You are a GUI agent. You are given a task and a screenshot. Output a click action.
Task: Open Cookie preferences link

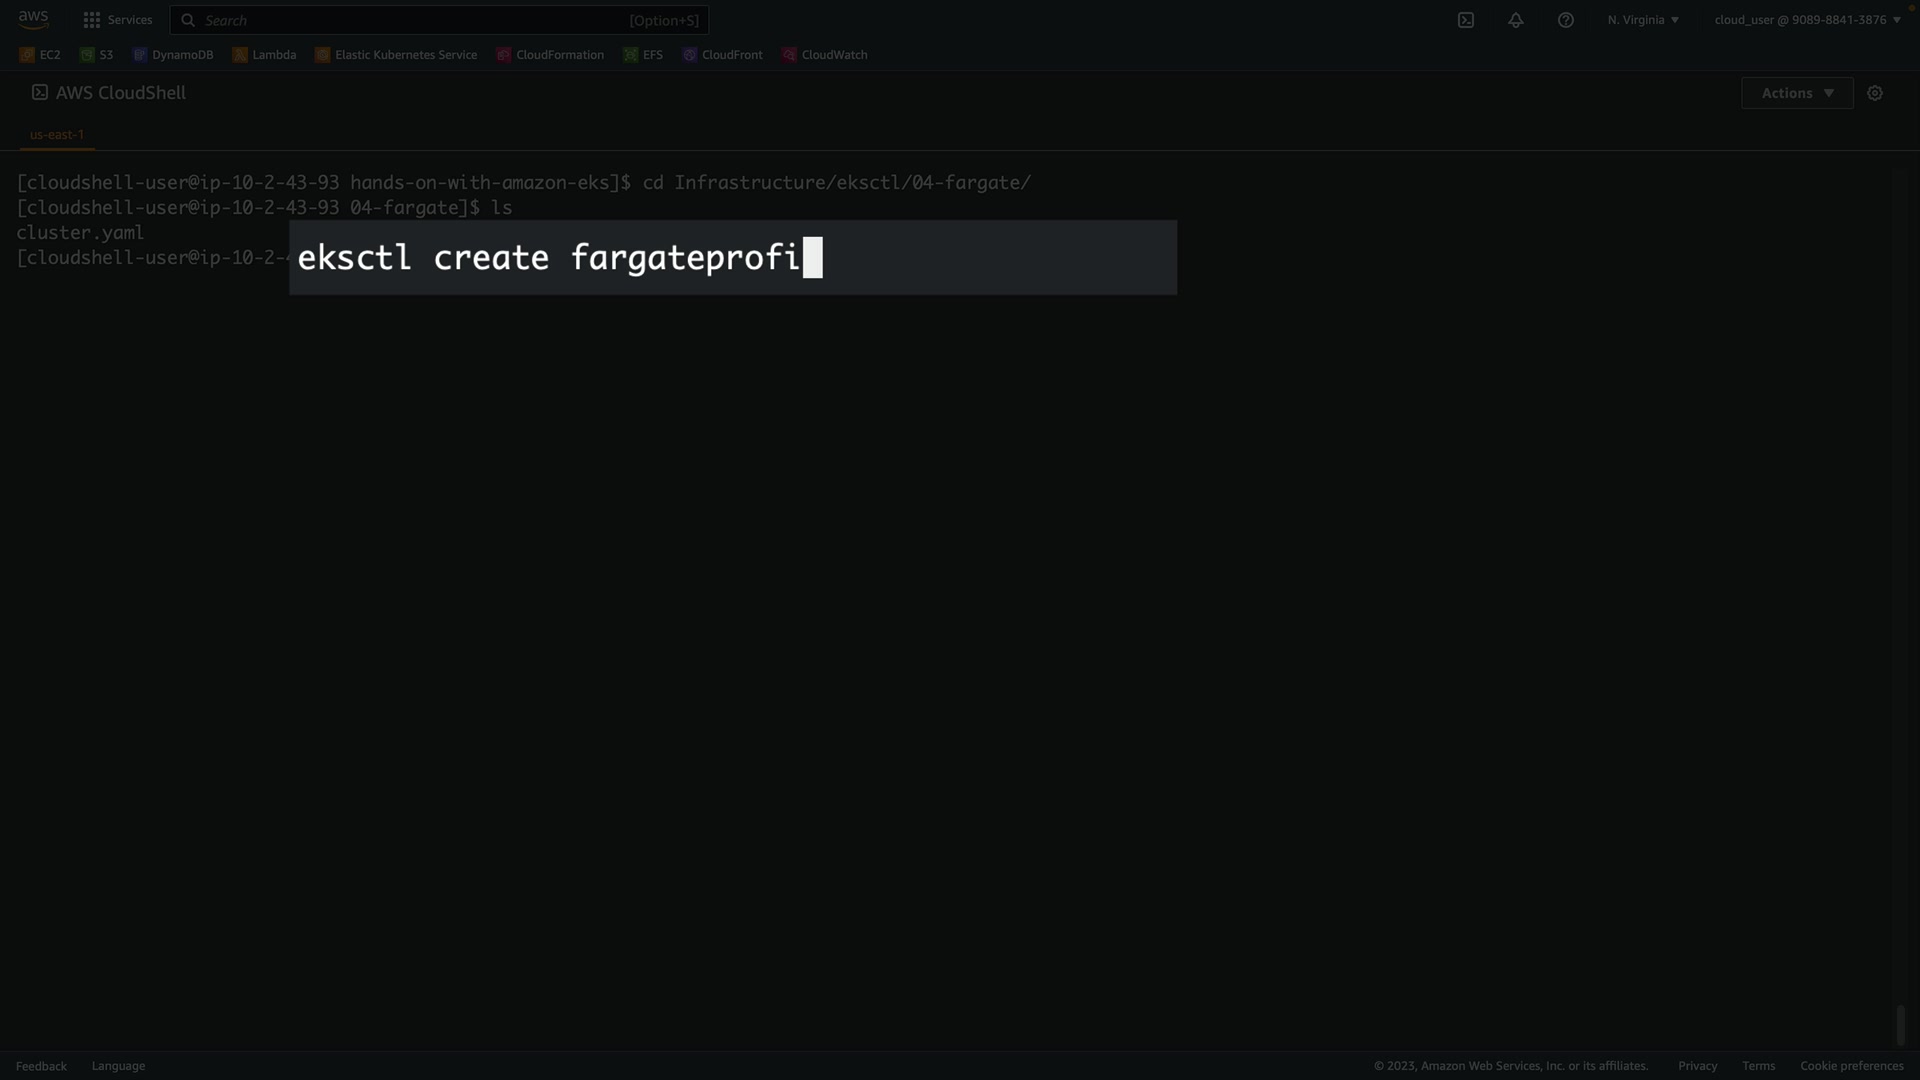(1851, 1066)
